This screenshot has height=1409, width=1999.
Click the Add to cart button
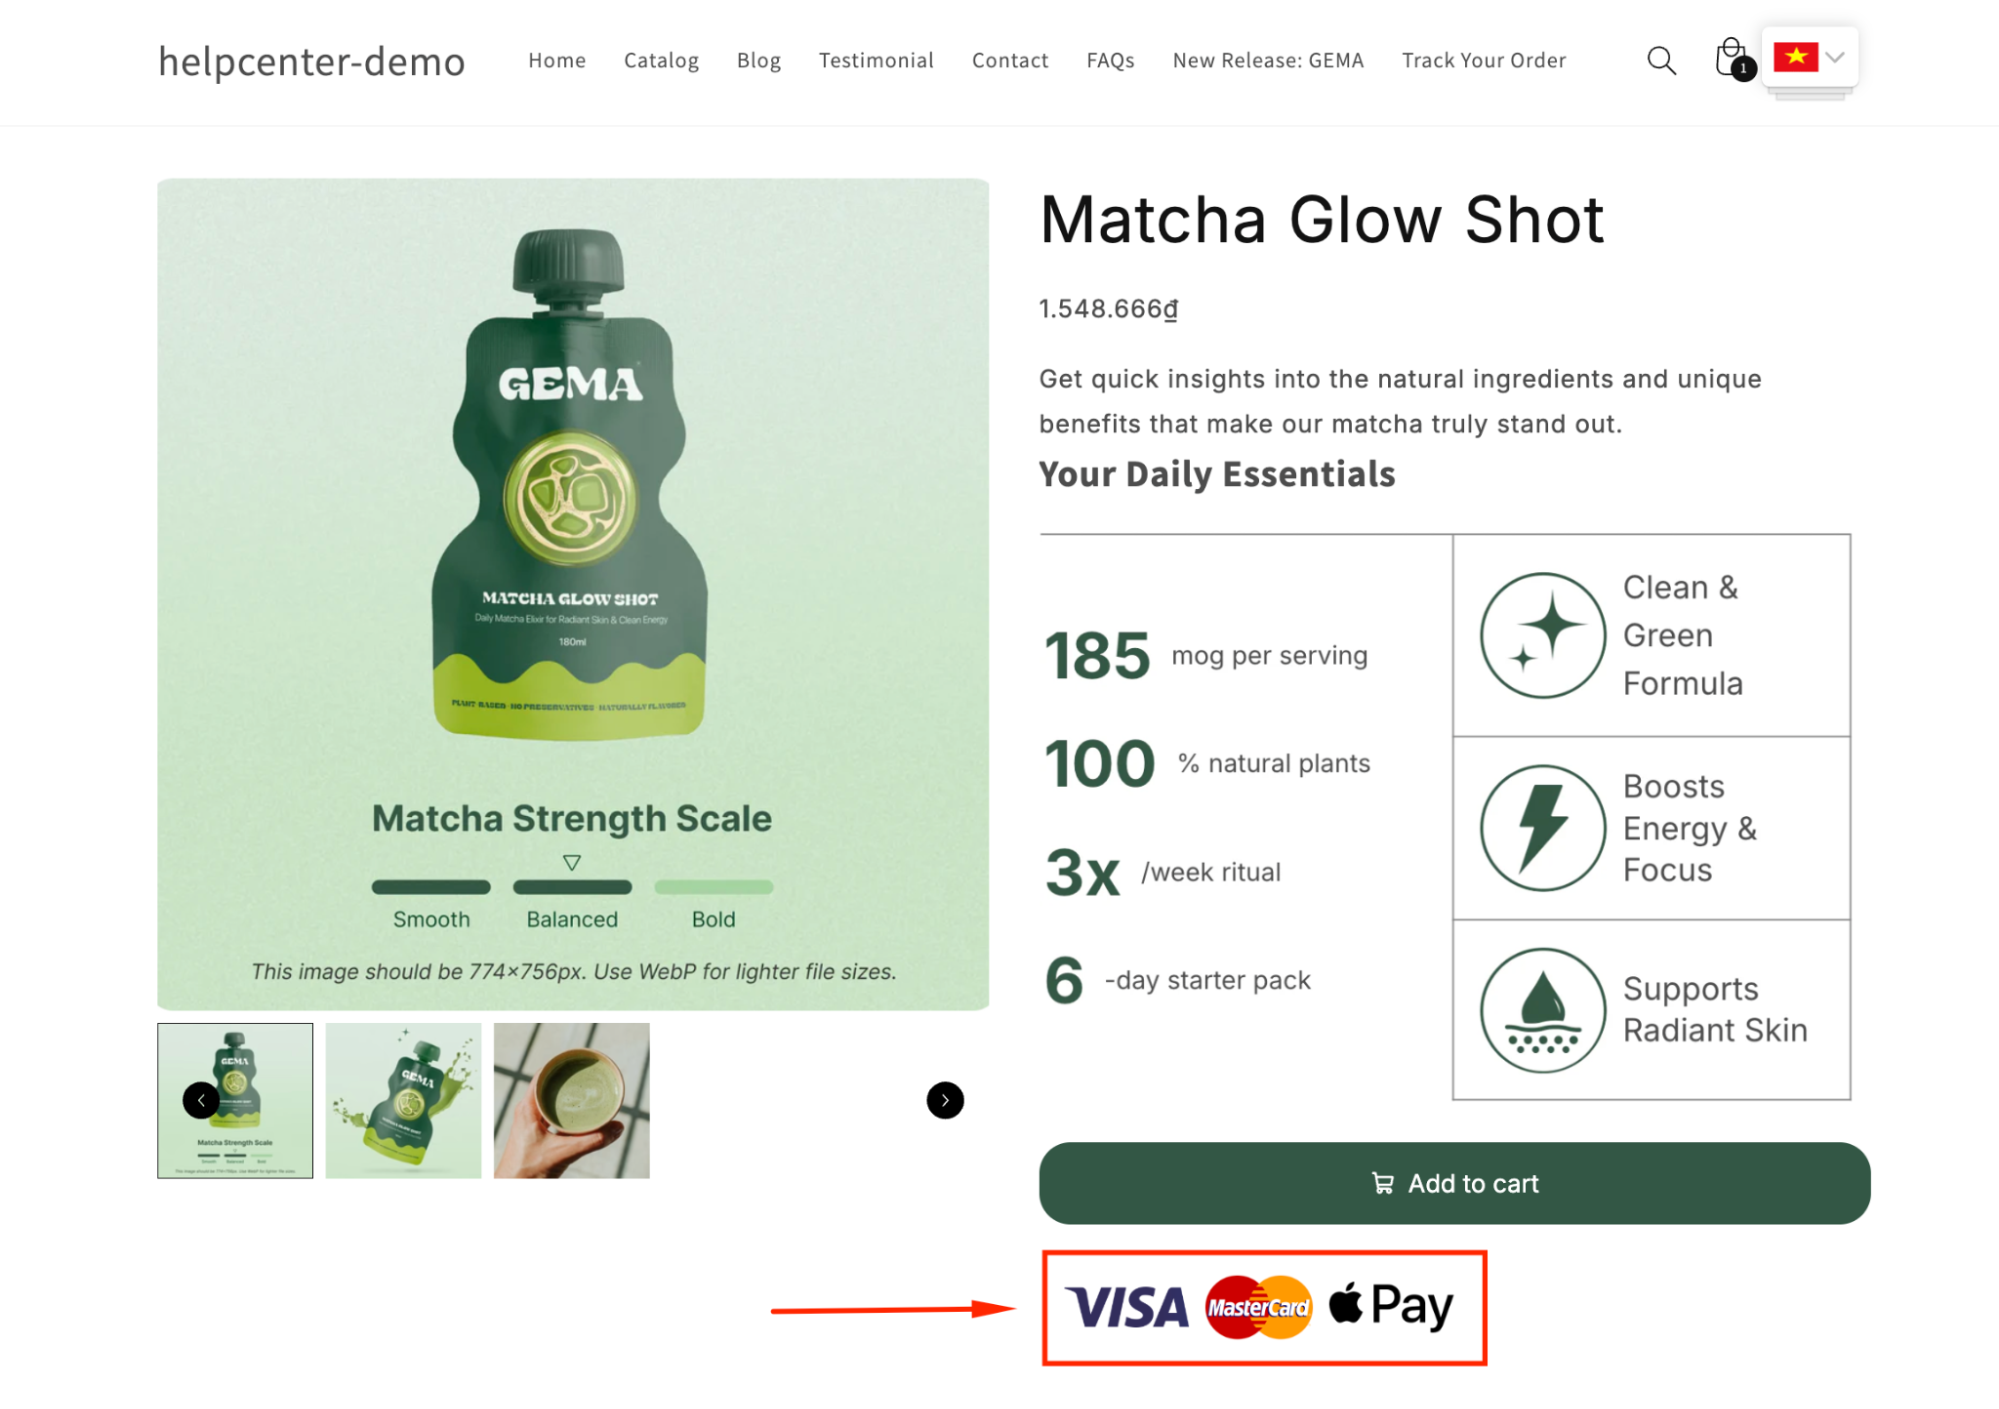(x=1453, y=1183)
